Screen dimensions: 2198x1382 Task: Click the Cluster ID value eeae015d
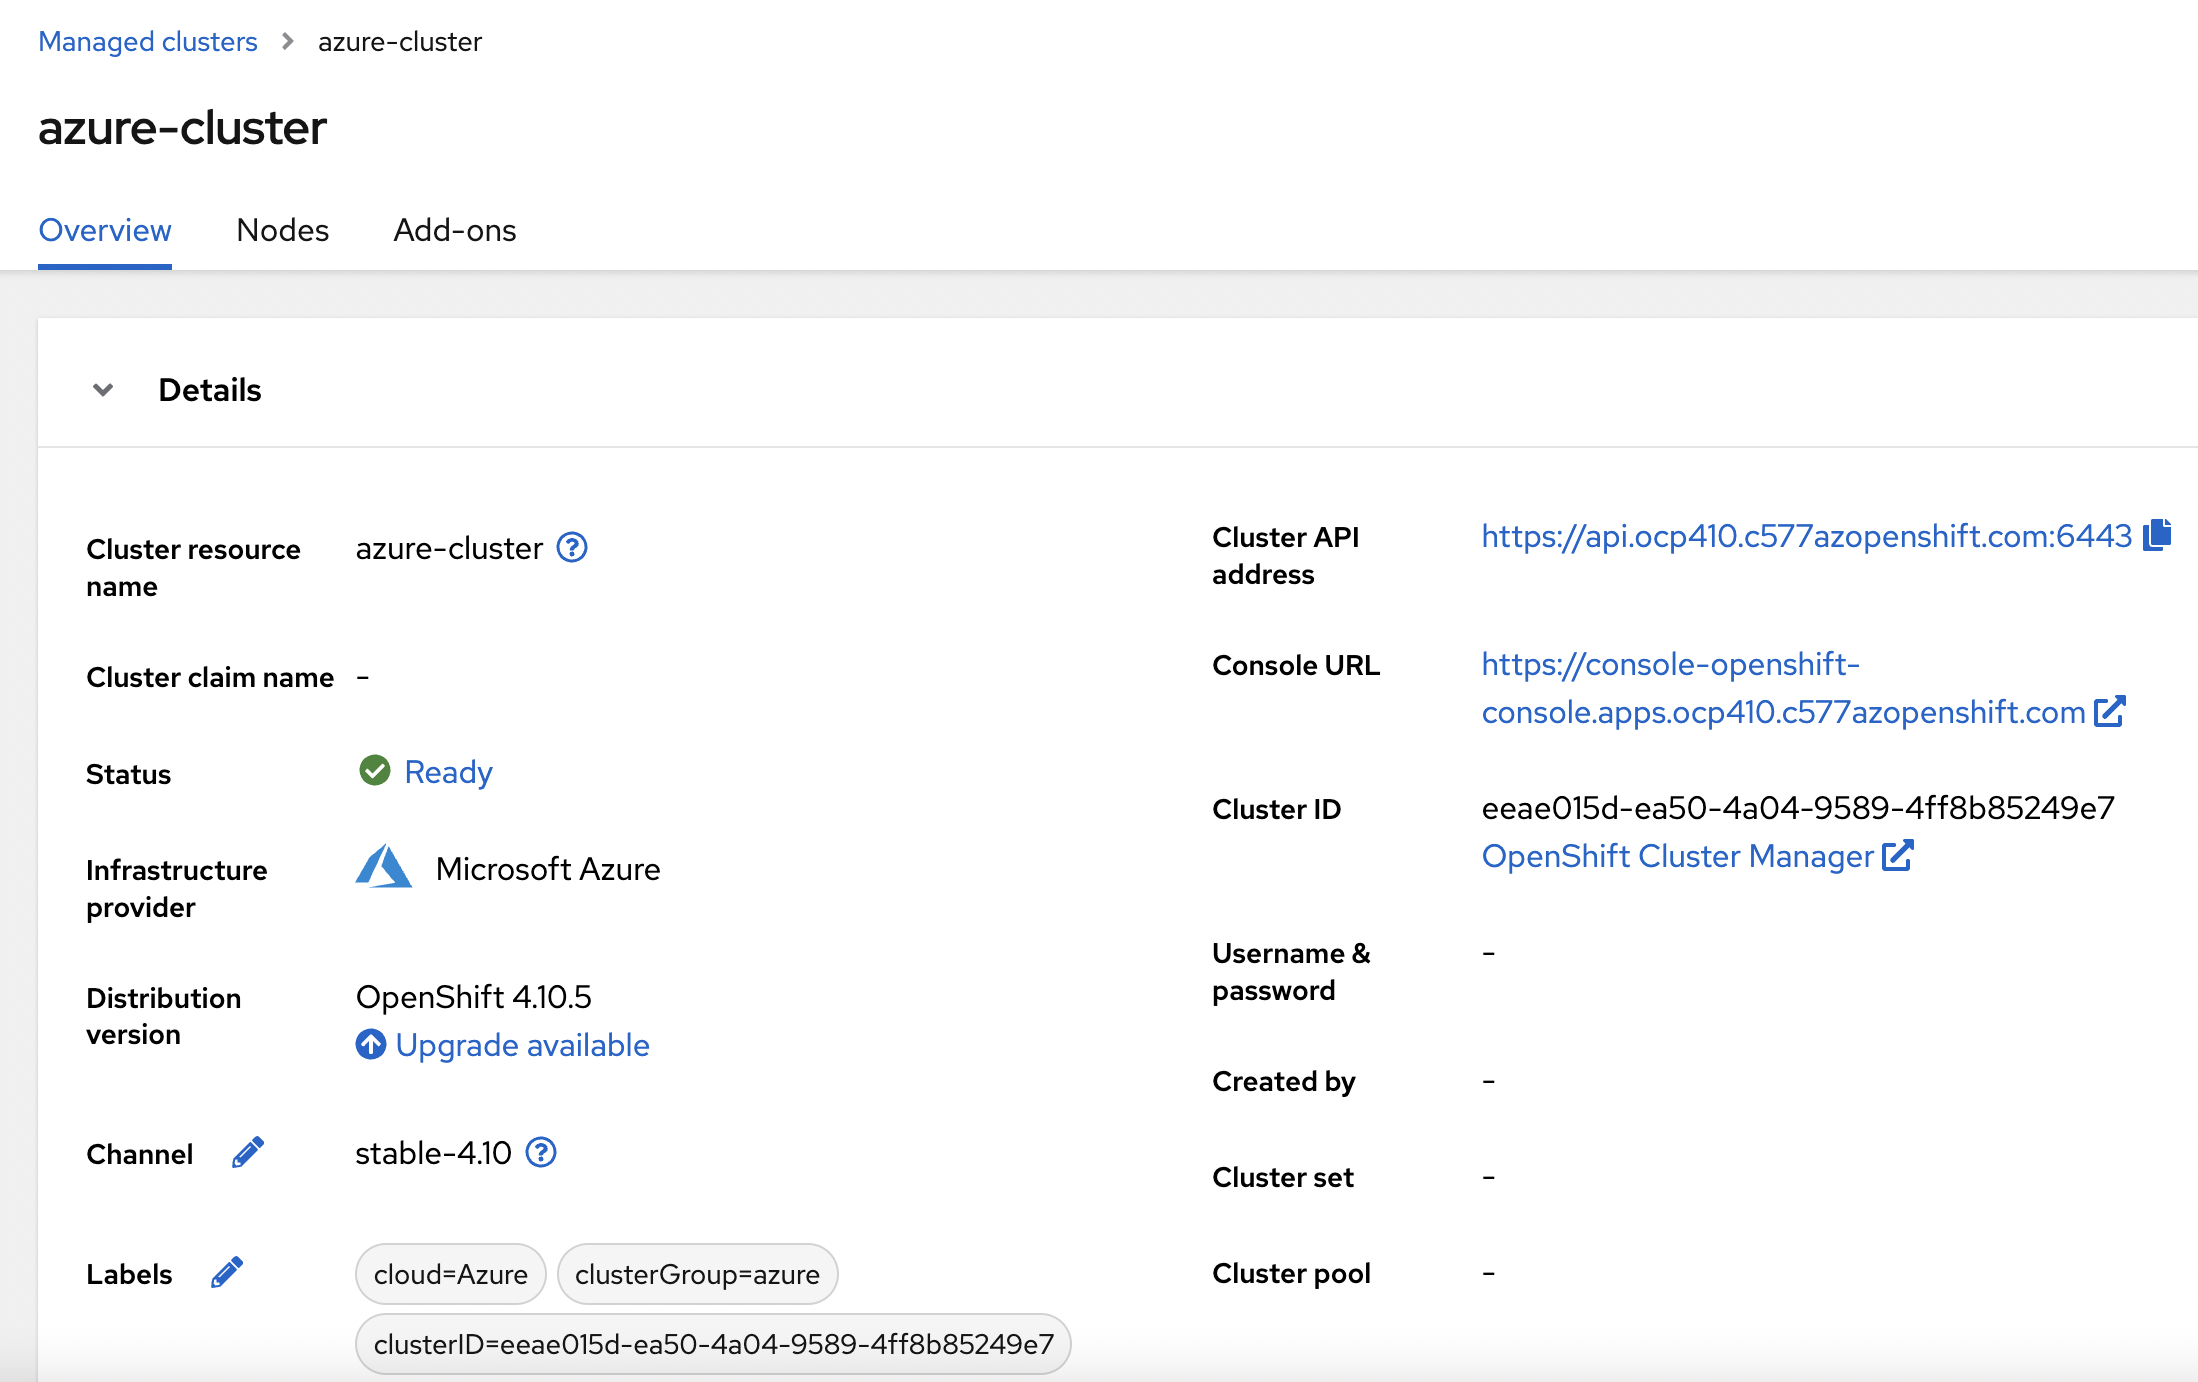pos(1798,808)
